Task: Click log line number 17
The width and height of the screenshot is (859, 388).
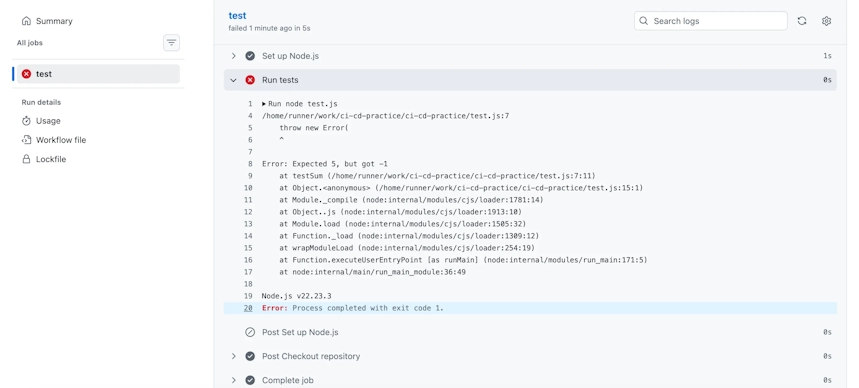Action: 248,272
